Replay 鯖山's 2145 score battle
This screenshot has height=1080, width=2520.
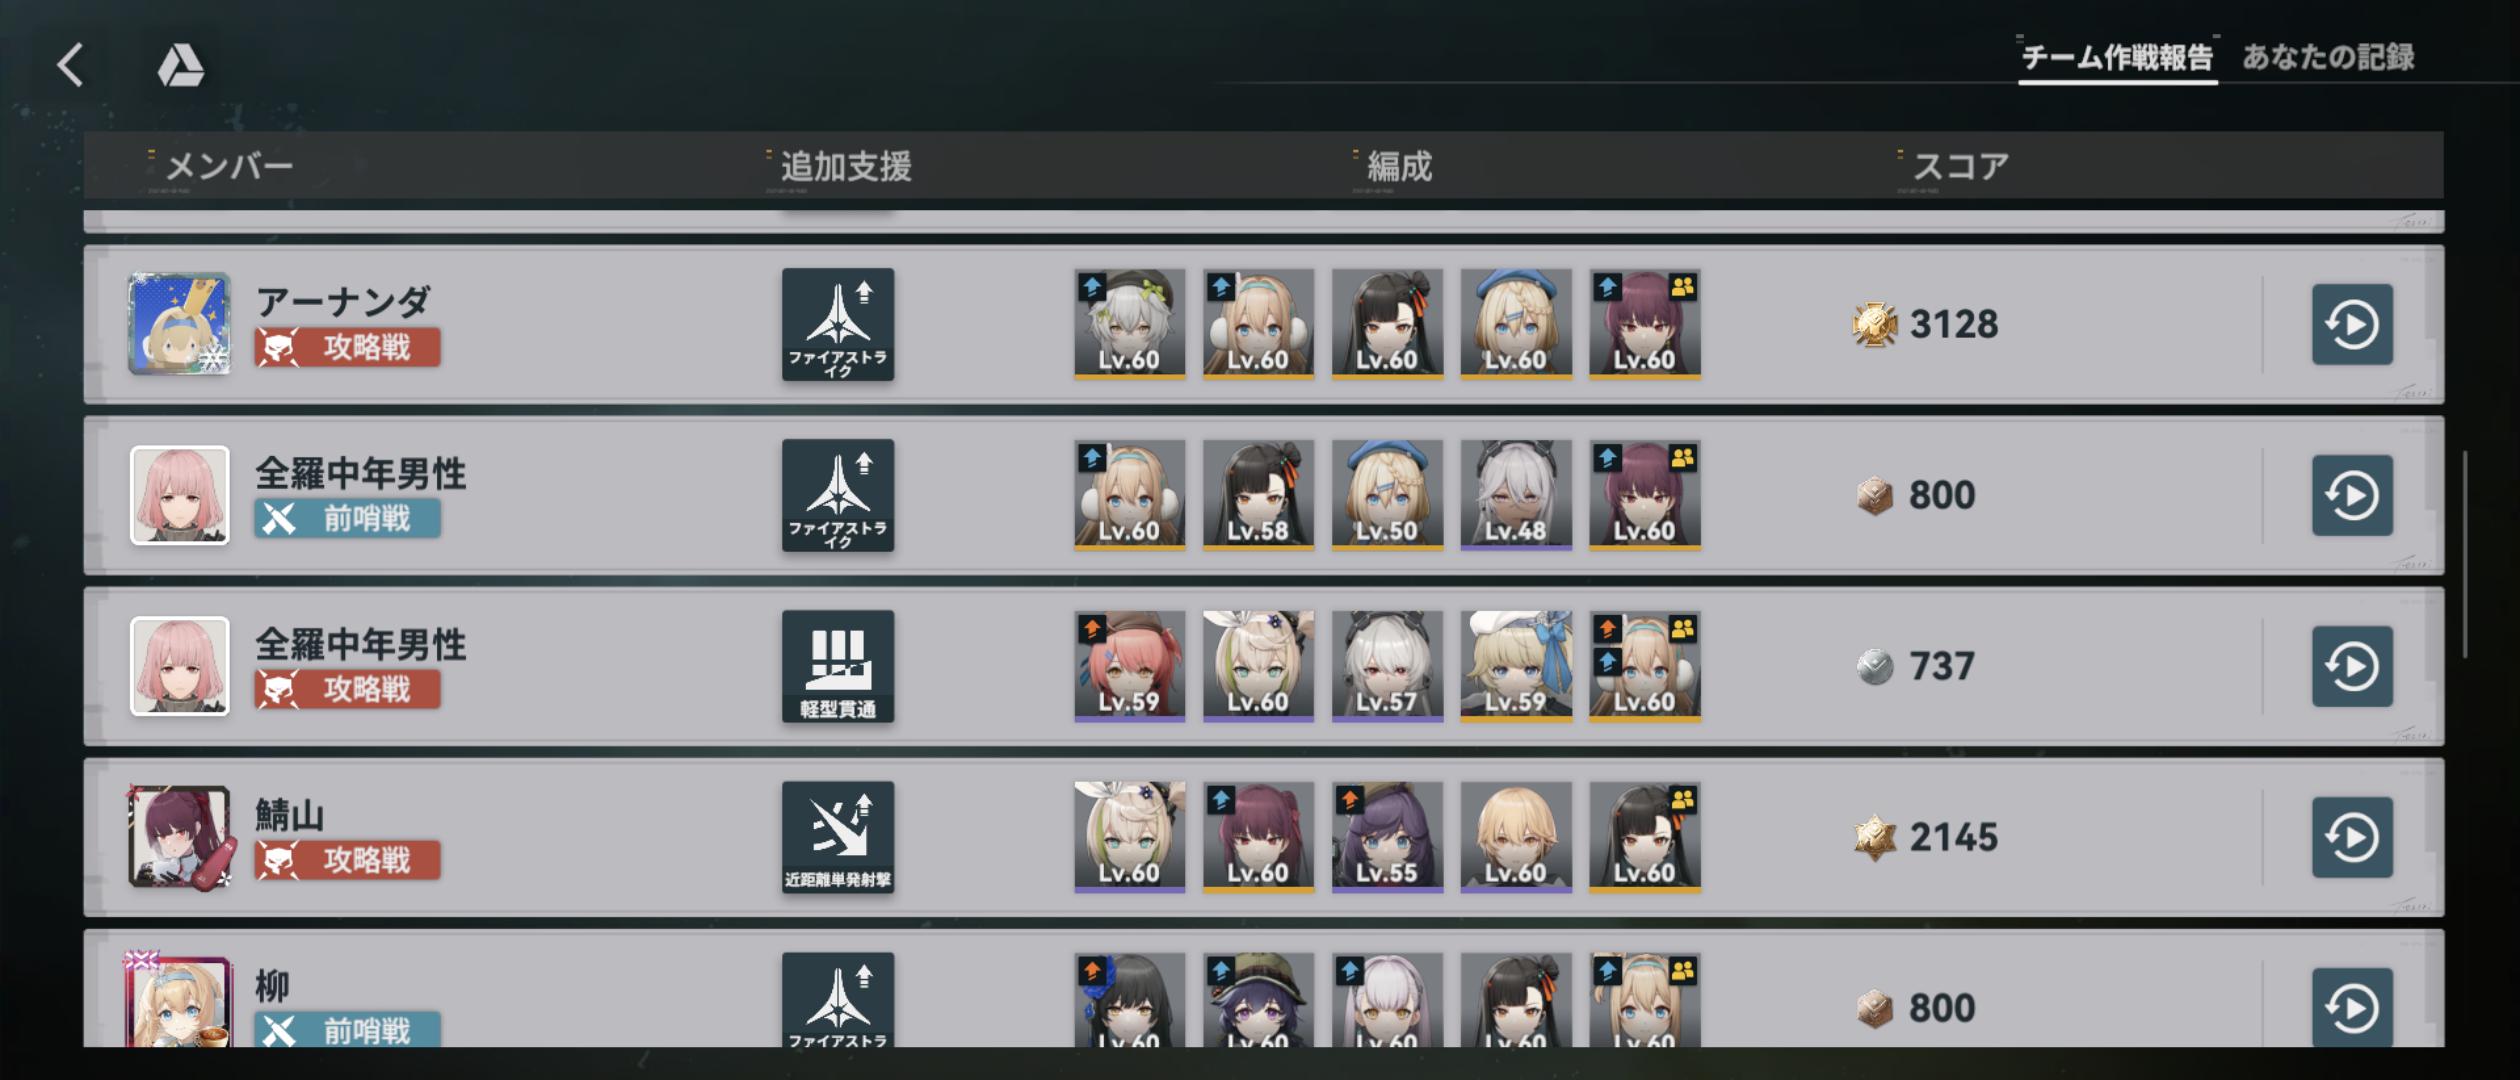tap(2352, 837)
